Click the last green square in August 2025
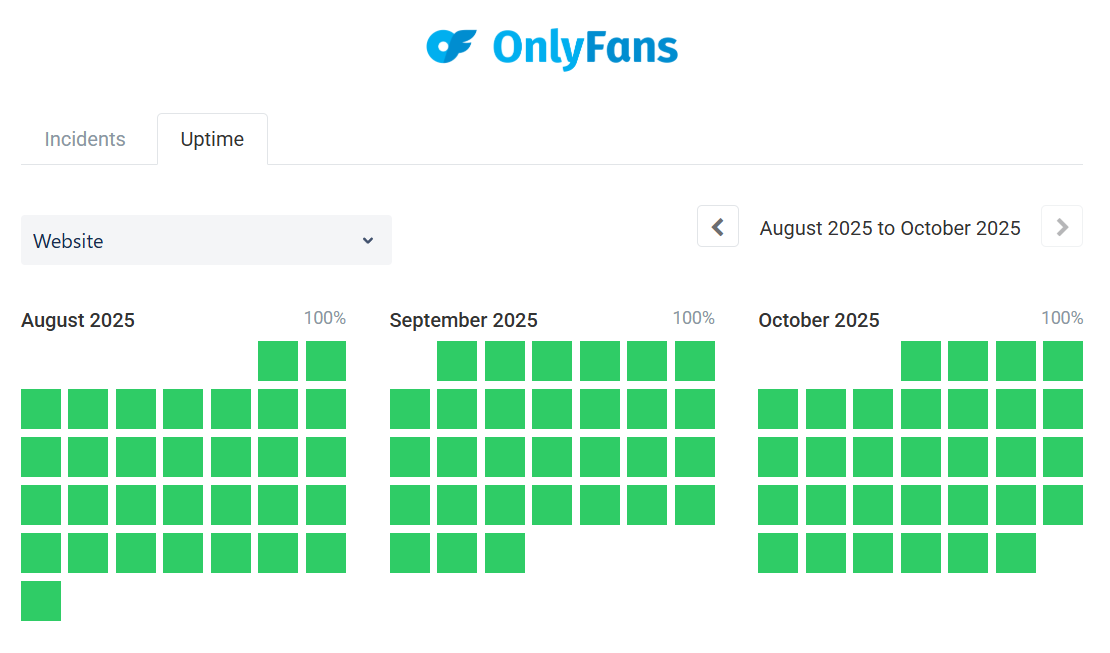 [x=40, y=601]
